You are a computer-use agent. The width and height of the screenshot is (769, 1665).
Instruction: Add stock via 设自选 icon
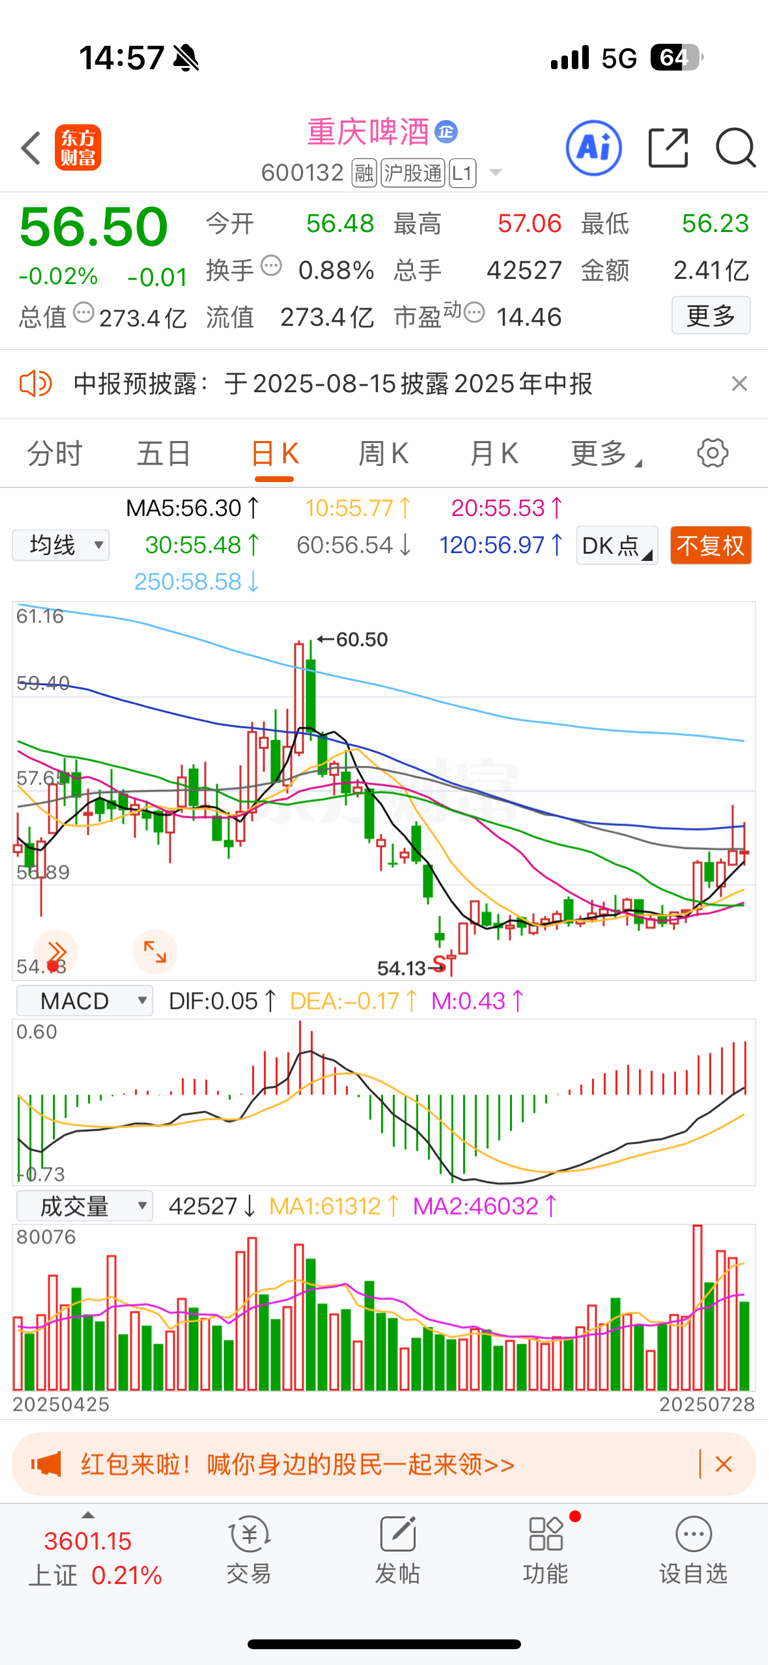[693, 1551]
